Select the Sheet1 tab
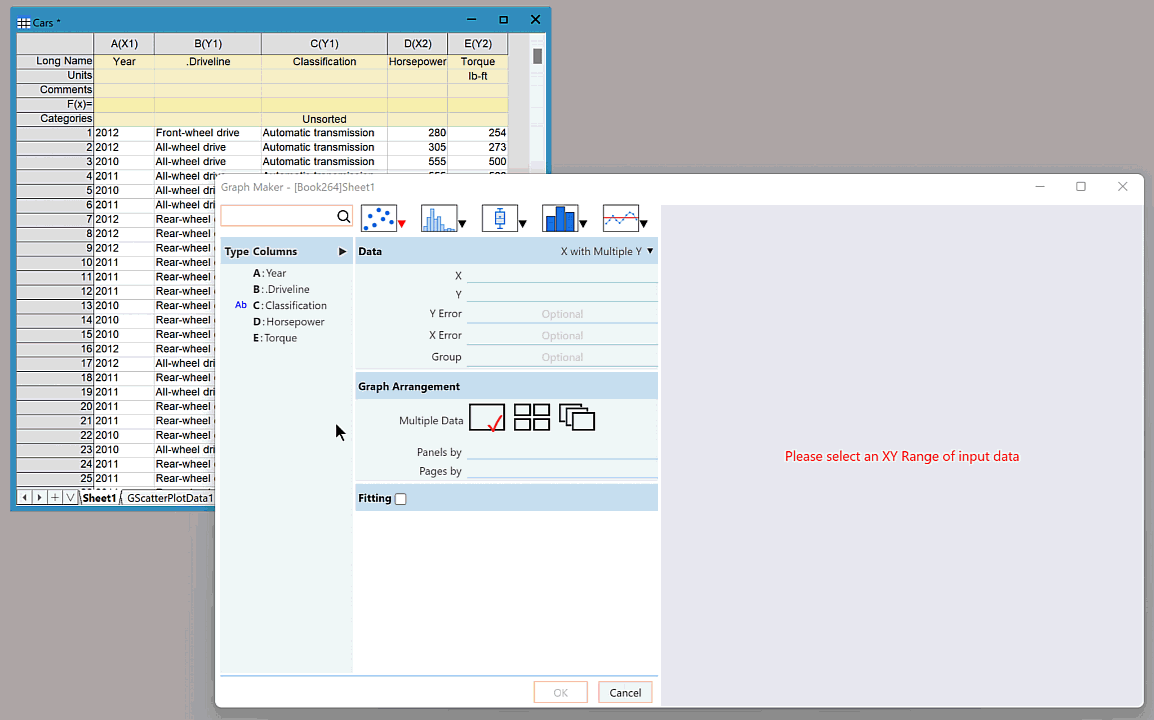Screen dimensions: 1154x720 click(x=99, y=498)
